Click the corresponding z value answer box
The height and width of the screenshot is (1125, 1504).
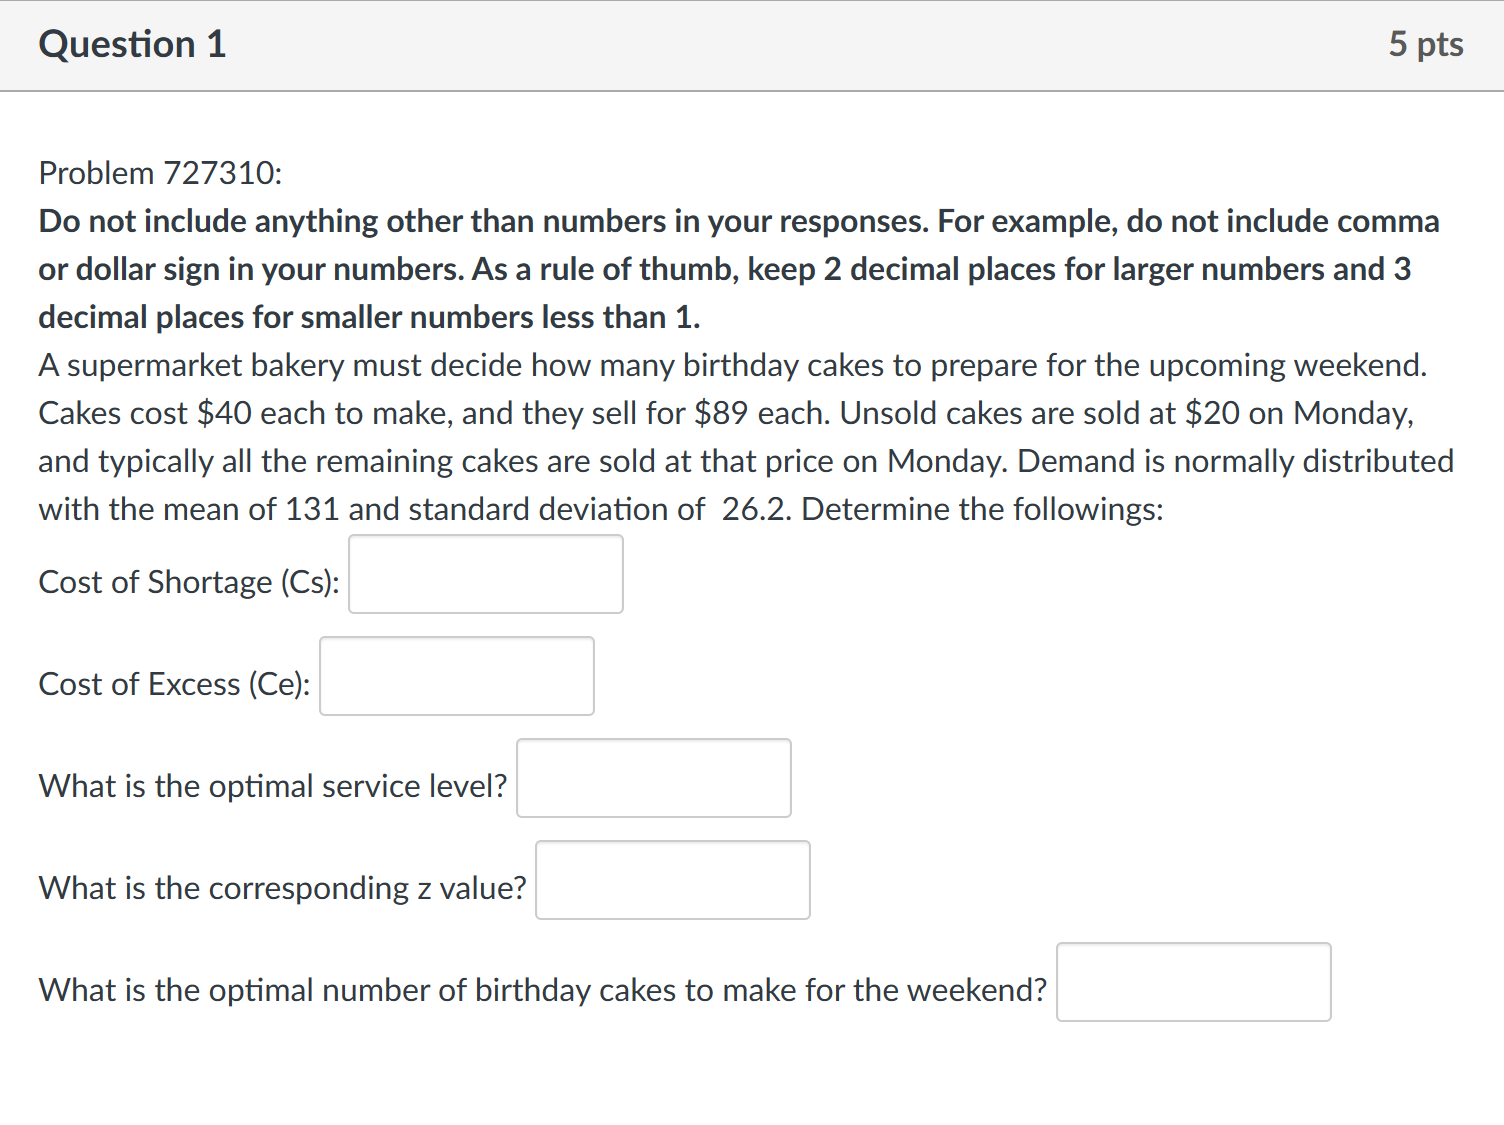click(672, 880)
